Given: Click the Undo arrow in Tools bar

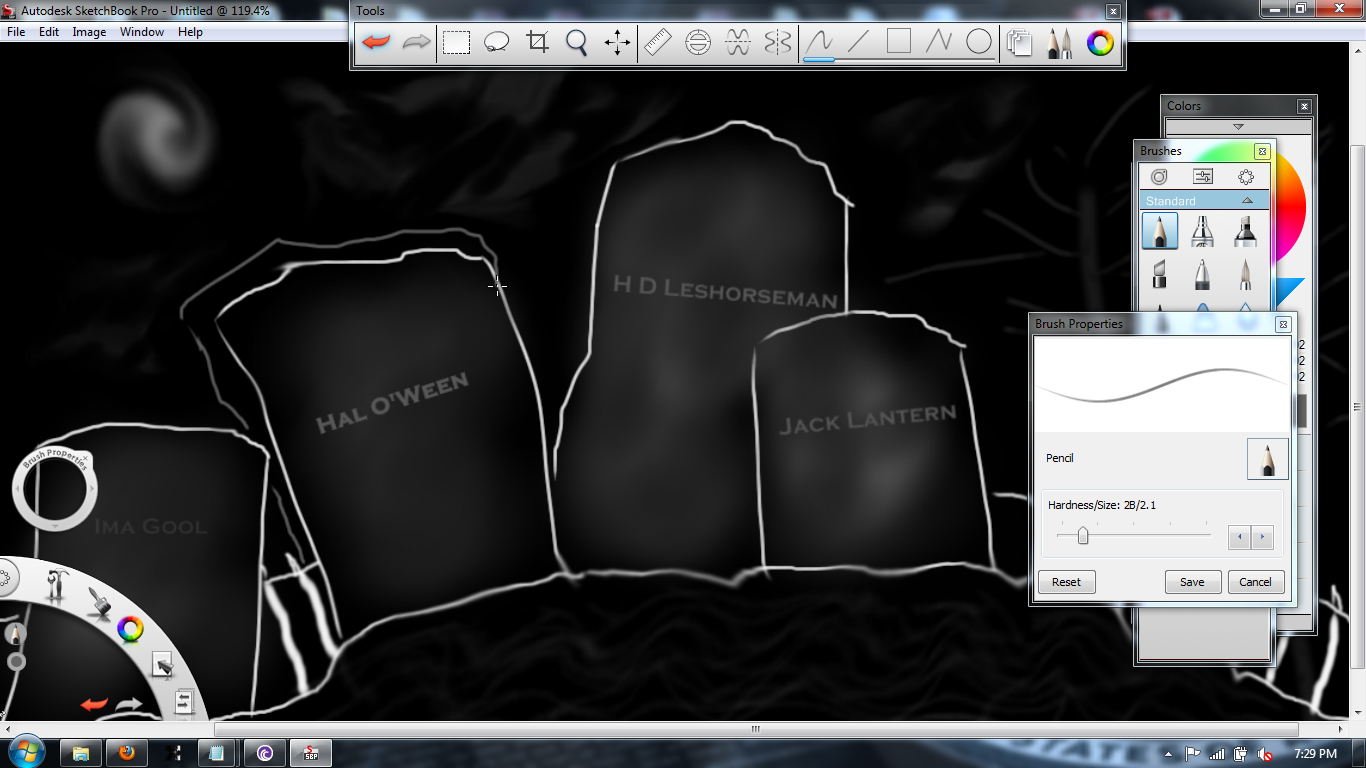Looking at the screenshot, I should [376, 42].
